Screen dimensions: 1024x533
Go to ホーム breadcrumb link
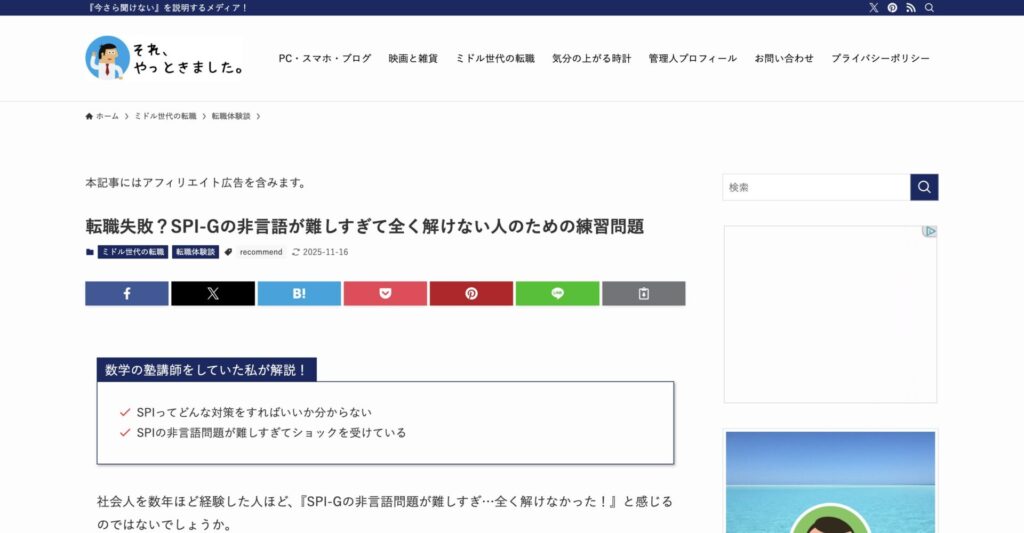[107, 116]
